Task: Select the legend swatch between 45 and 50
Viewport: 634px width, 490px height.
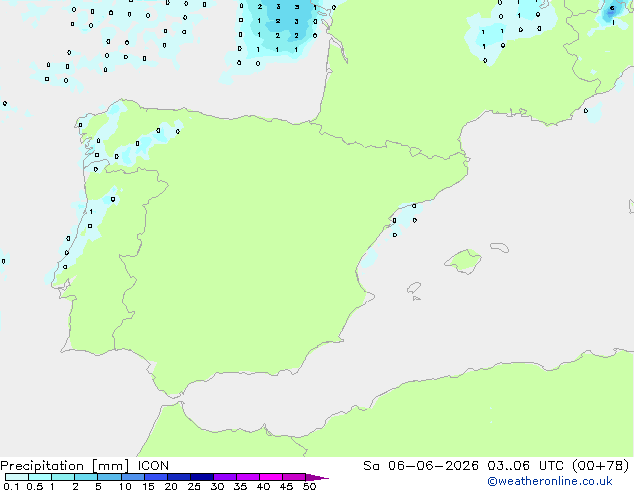Action: pos(294,477)
